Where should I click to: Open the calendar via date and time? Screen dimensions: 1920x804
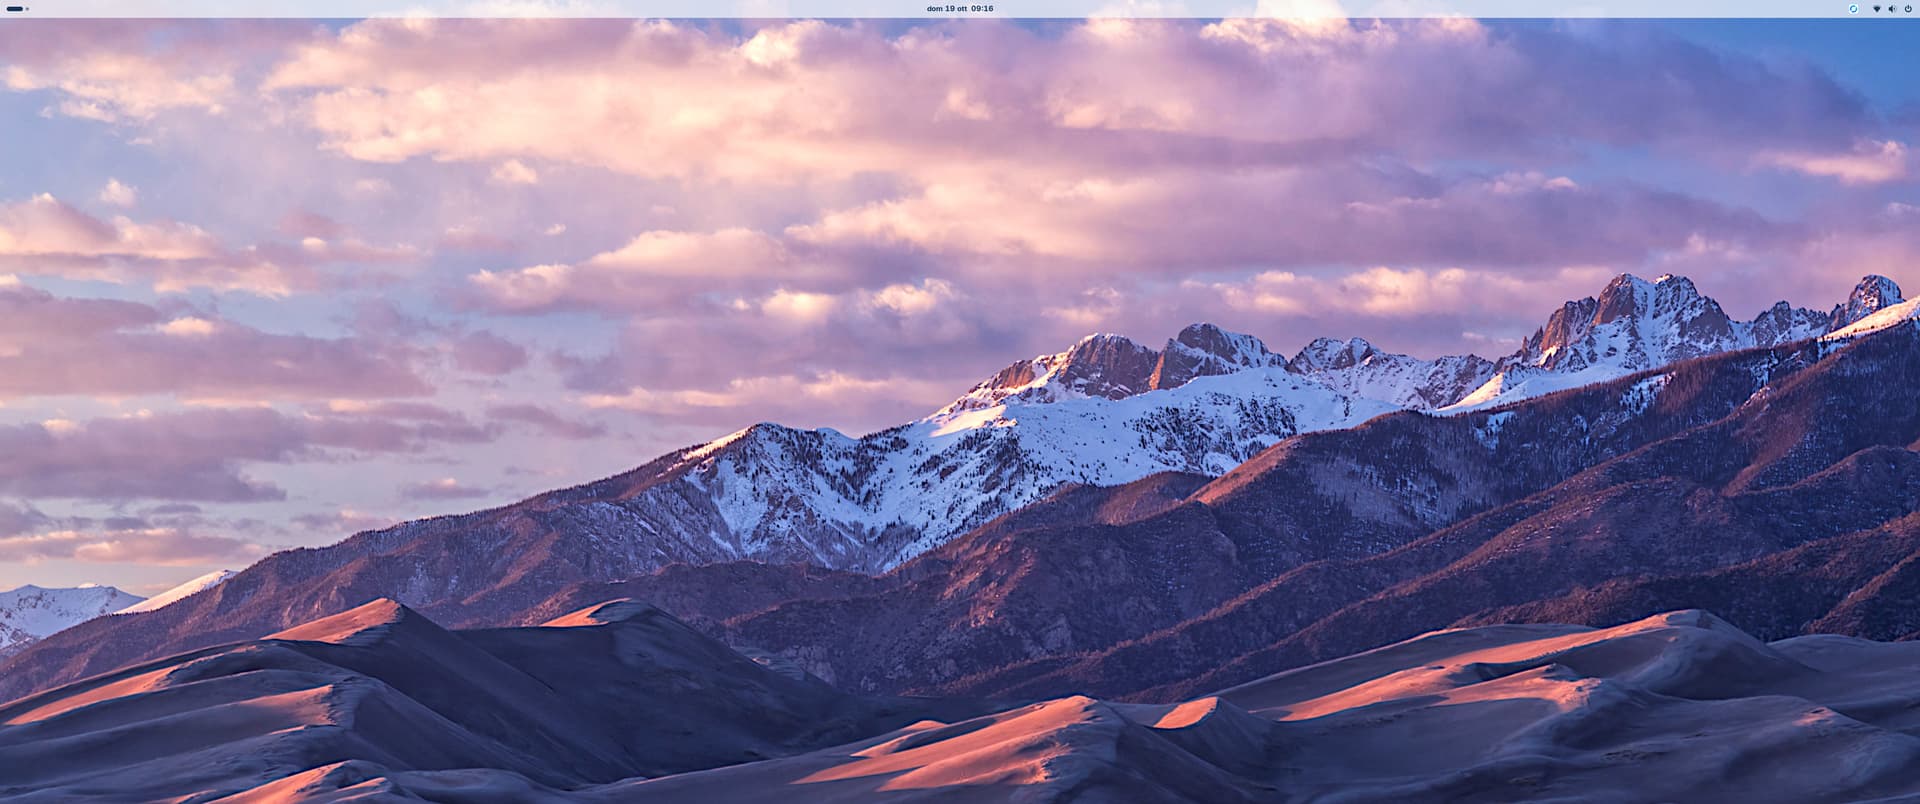pyautogui.click(x=959, y=8)
